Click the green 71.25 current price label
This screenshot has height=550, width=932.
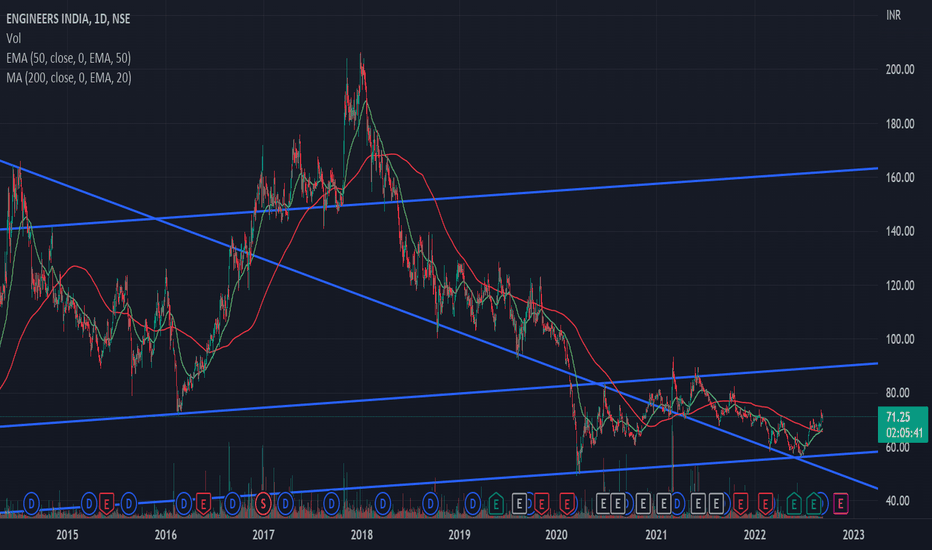coord(898,417)
